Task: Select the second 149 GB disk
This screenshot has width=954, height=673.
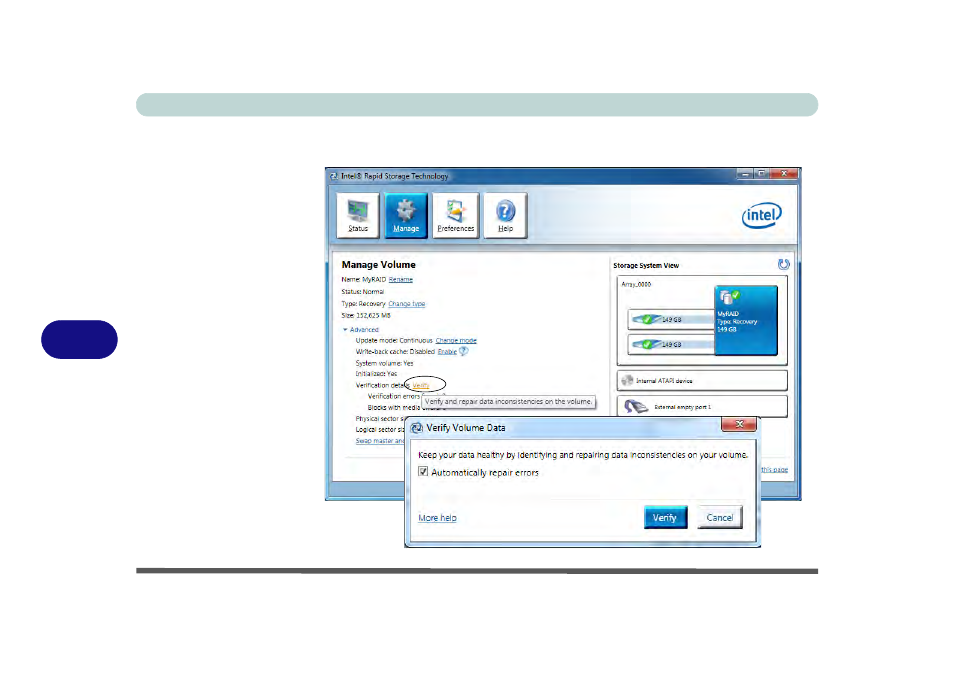Action: tap(670, 344)
